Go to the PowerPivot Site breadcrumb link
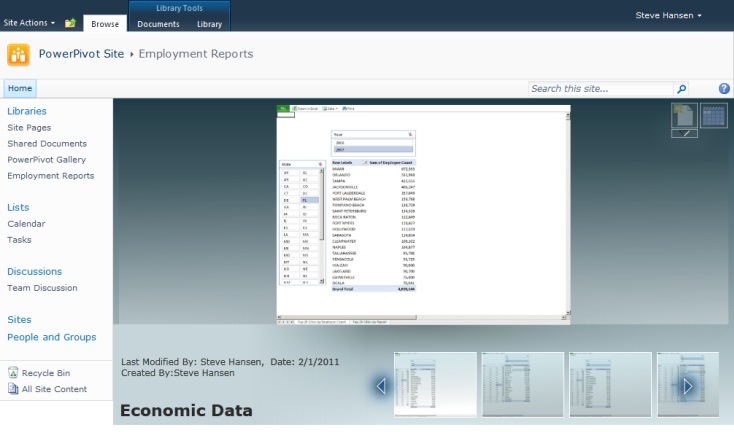 click(81, 54)
